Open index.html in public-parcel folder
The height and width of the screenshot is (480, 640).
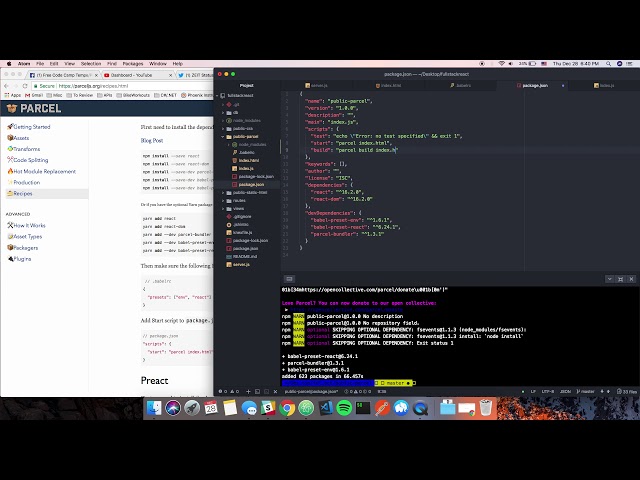tap(249, 160)
